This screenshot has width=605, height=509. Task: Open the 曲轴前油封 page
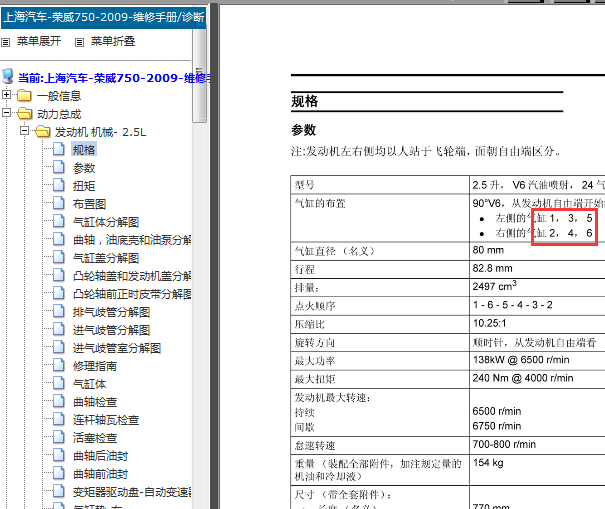(x=100, y=474)
